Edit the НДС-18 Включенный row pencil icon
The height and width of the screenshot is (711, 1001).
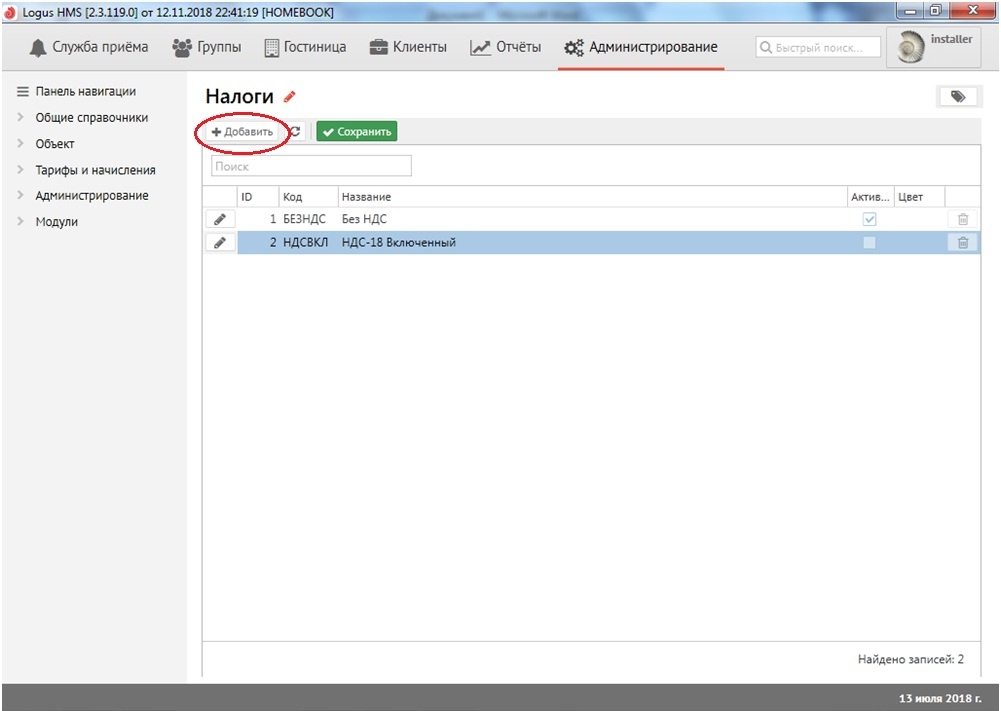coord(220,243)
